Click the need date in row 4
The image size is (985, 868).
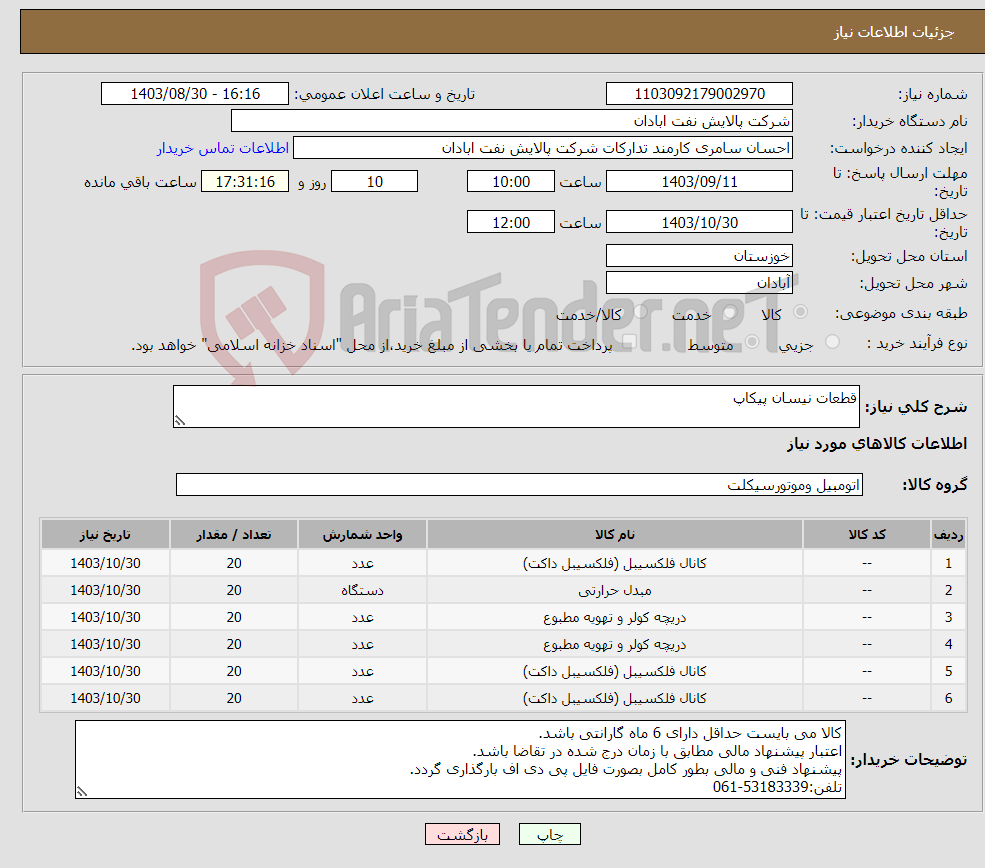(x=106, y=644)
